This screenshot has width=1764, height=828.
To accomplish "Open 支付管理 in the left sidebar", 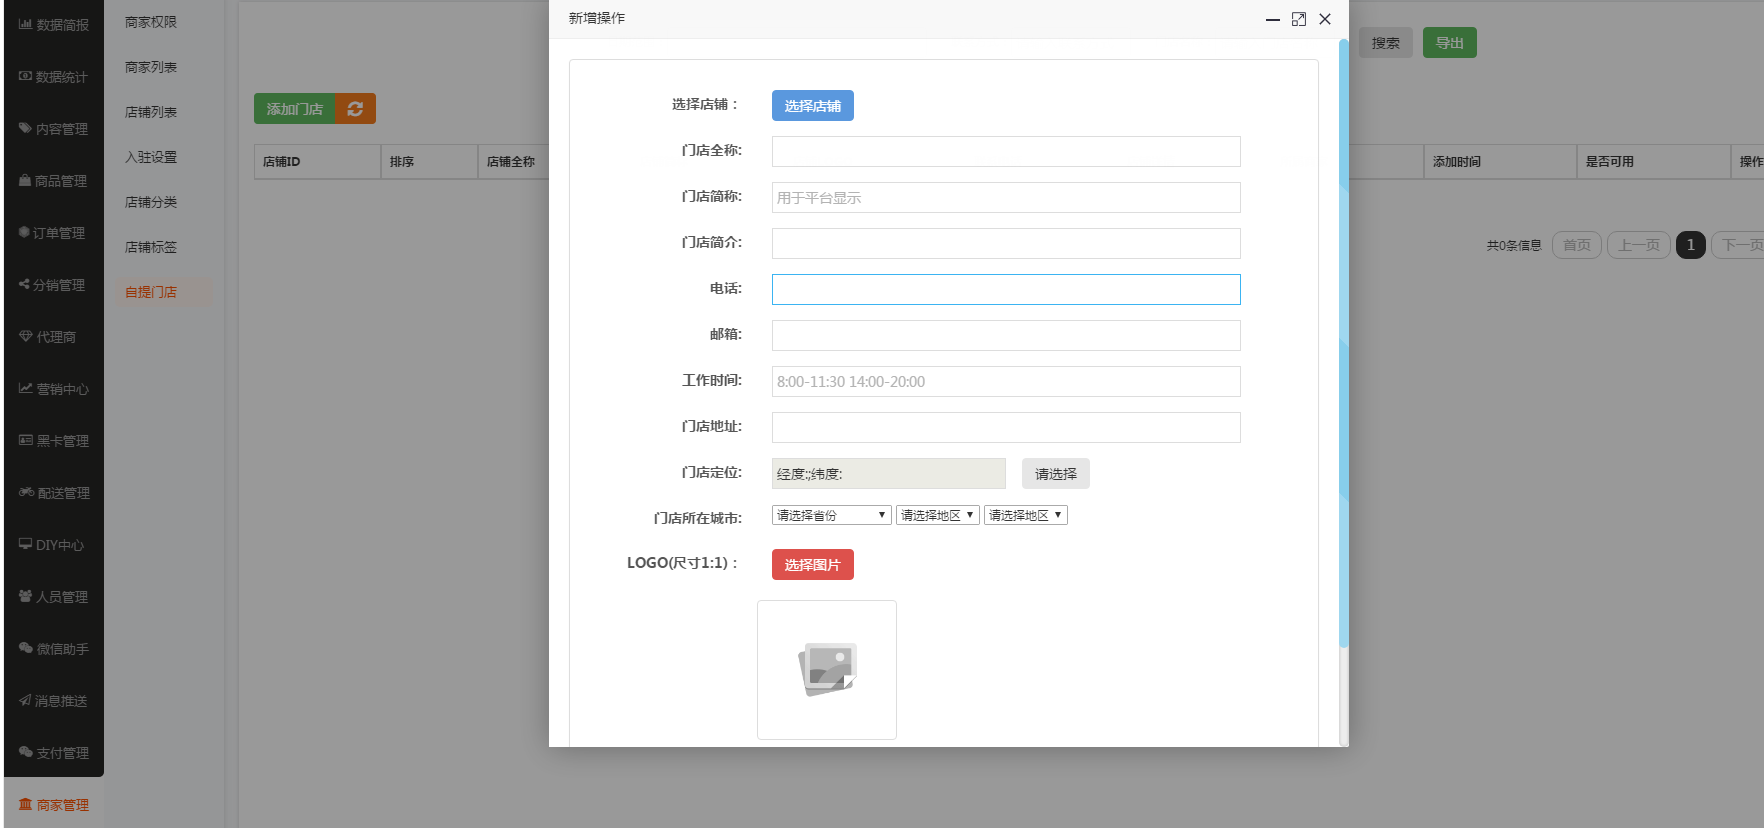I will tap(54, 753).
